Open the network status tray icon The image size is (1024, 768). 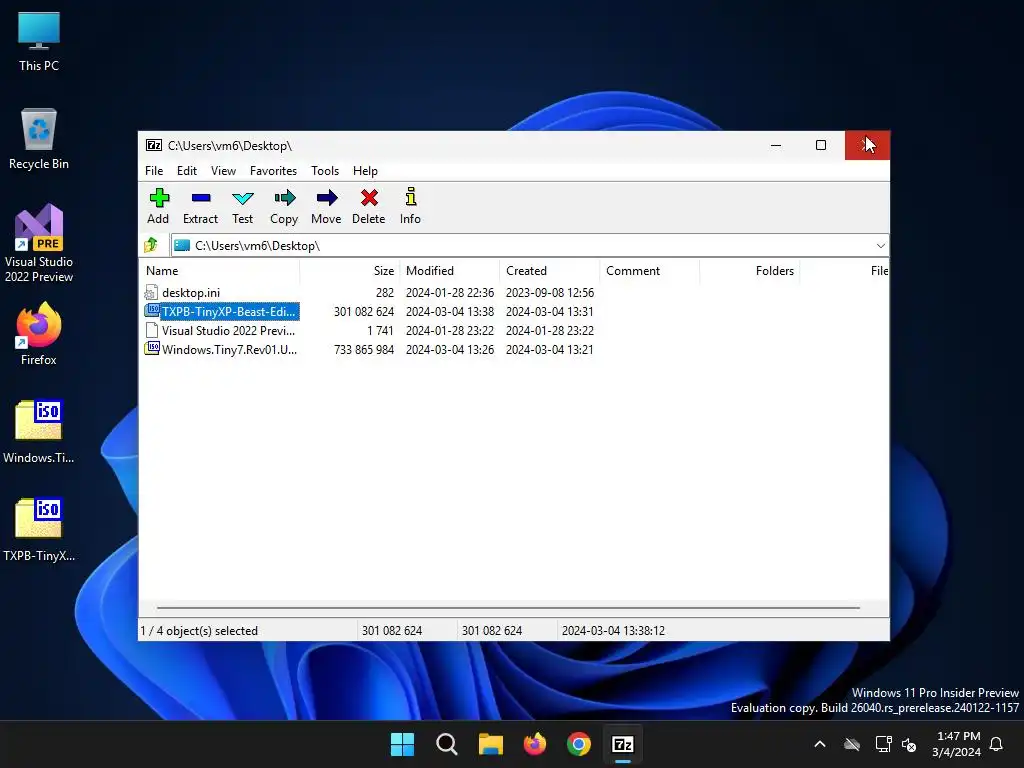pyautogui.click(x=883, y=744)
